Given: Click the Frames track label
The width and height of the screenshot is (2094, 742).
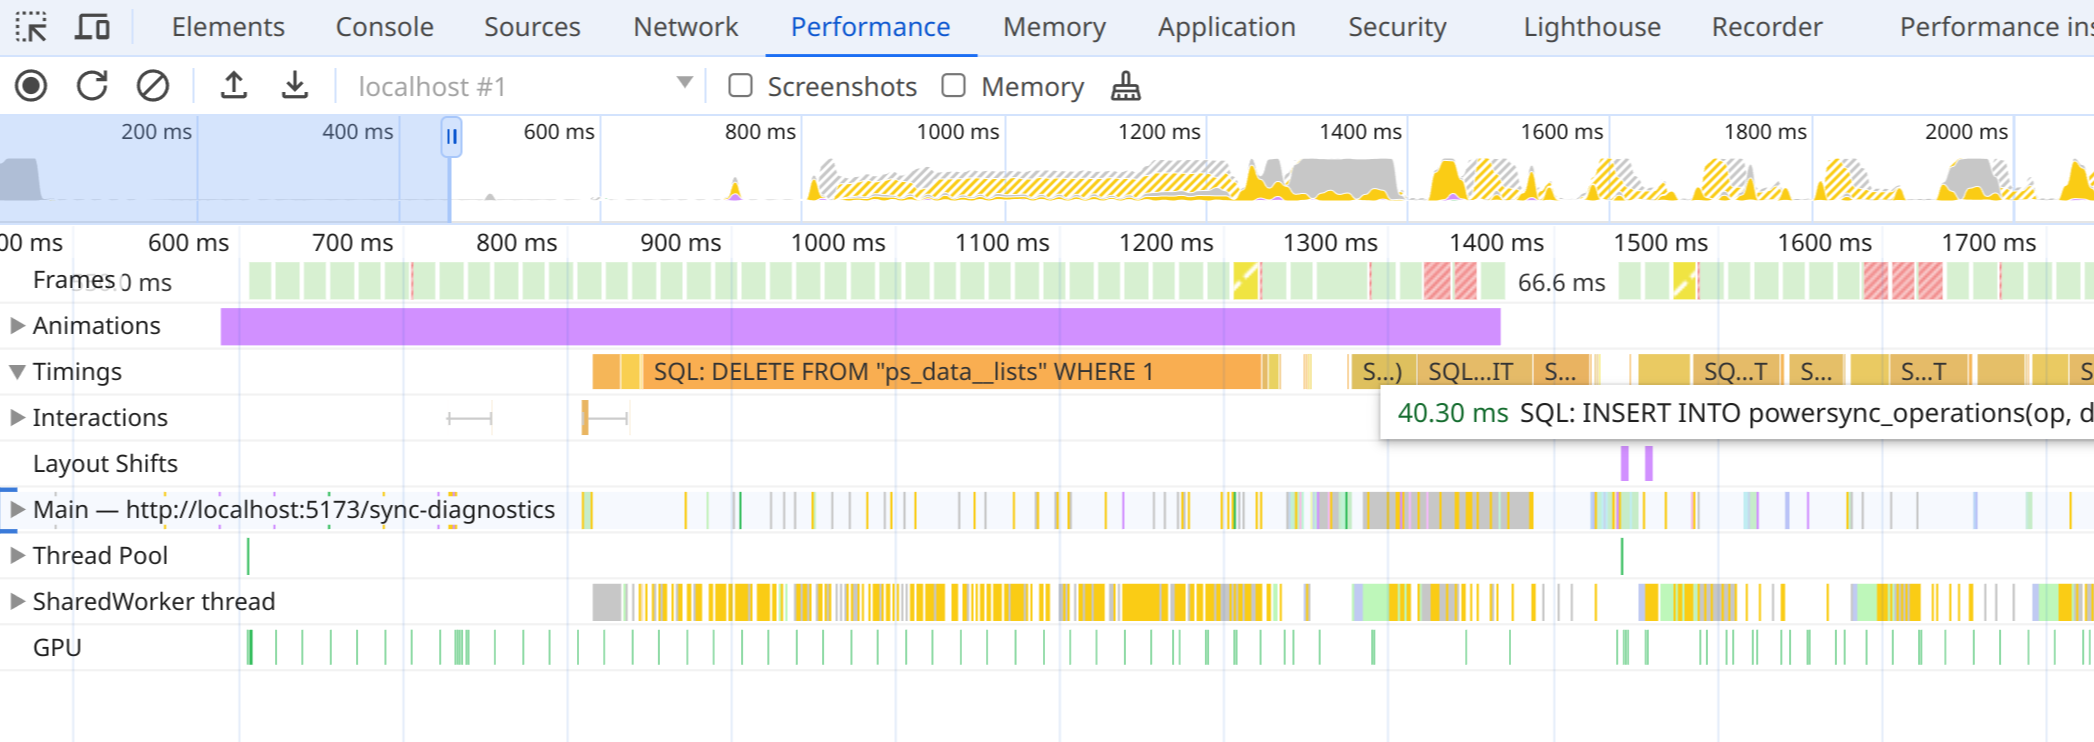Looking at the screenshot, I should click(74, 280).
